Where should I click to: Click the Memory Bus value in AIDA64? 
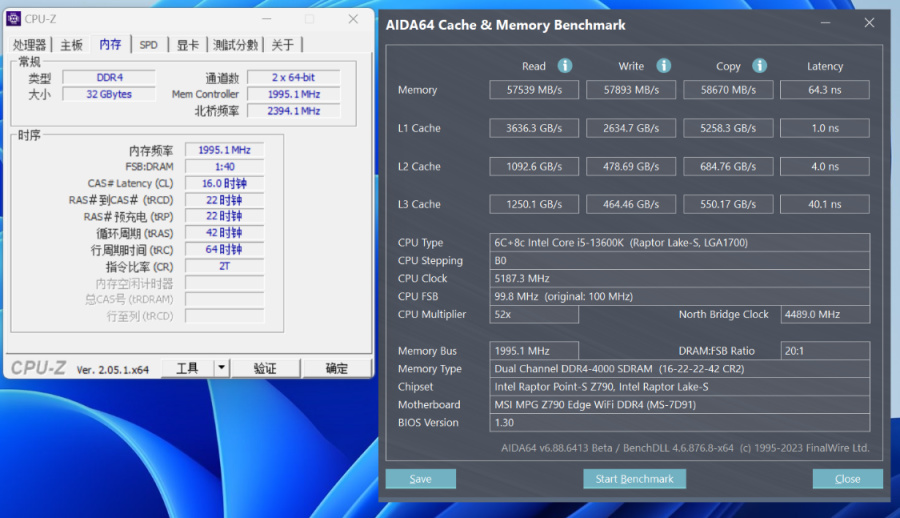tap(534, 350)
